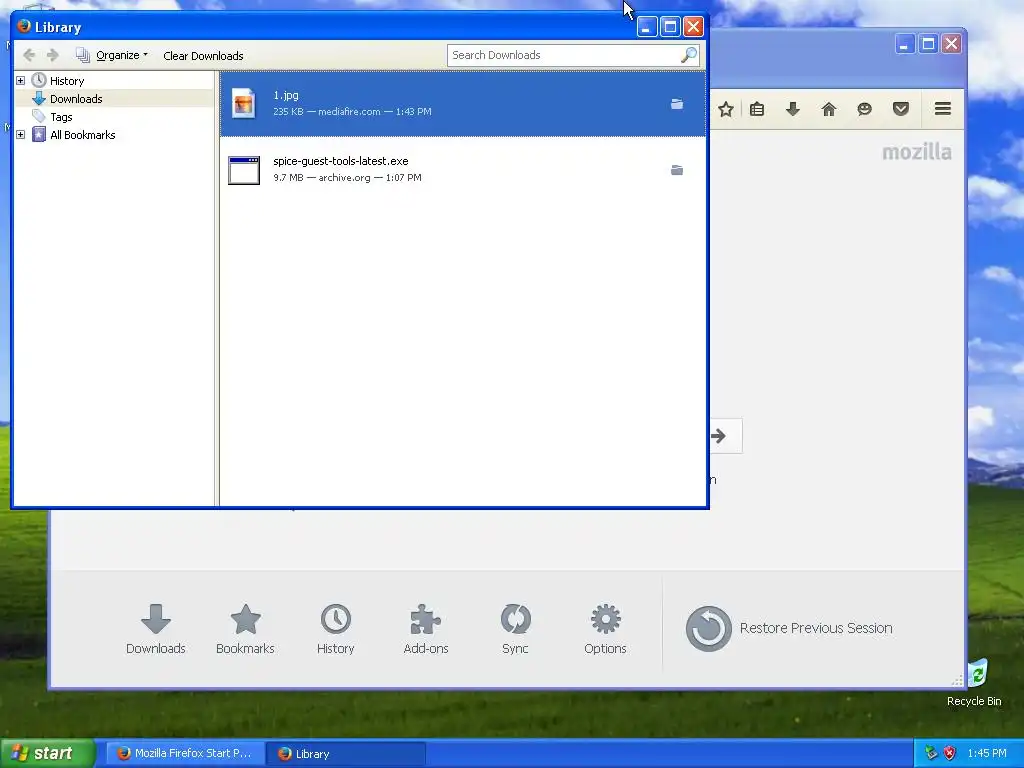
Task: Open Options from the Firefox start page
Action: (605, 629)
